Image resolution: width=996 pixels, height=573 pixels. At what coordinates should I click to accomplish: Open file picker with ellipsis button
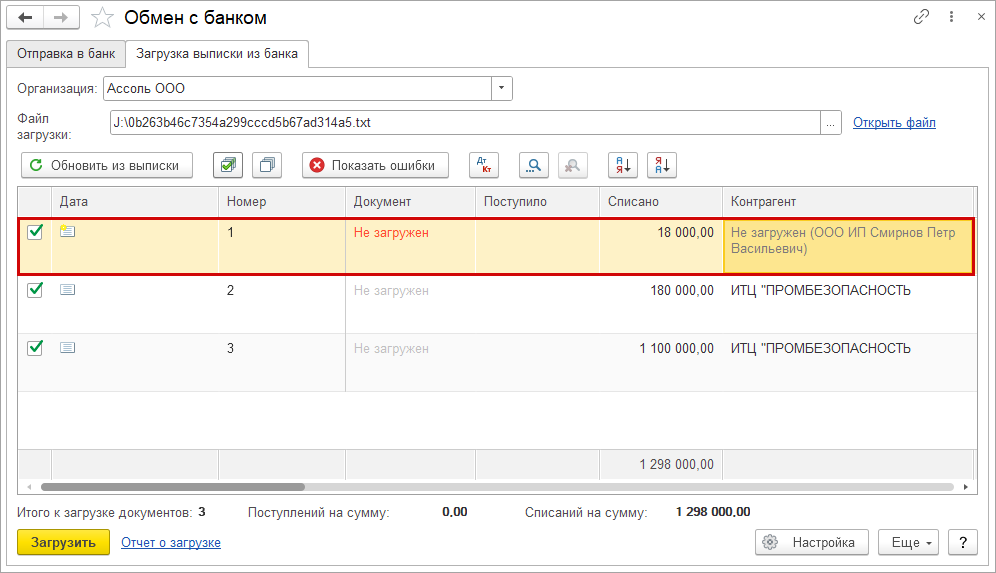point(830,123)
